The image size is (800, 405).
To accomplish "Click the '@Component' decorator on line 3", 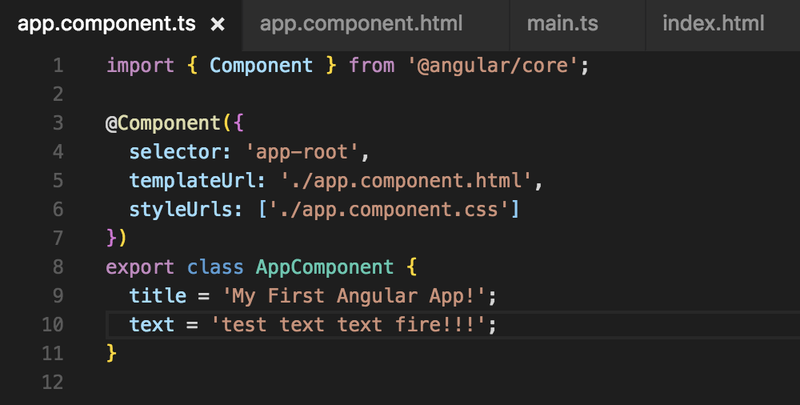I will point(163,124).
